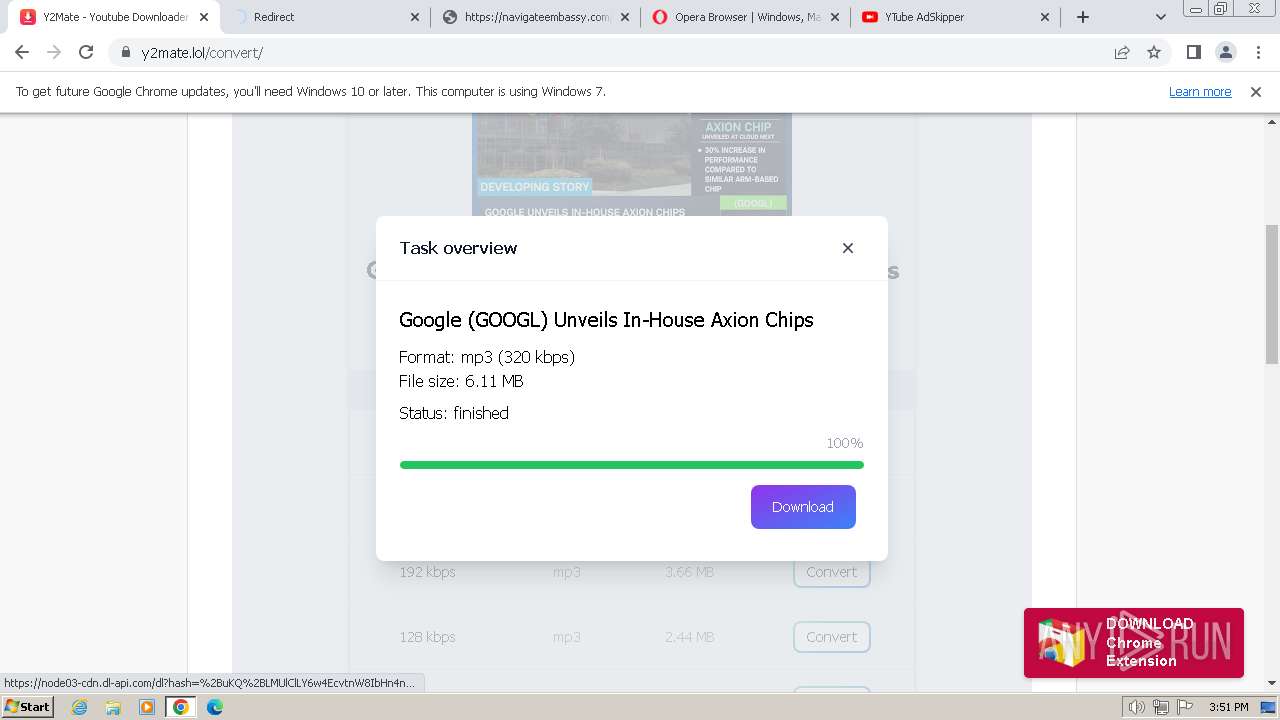View site information via lock icon
Viewport: 1280px width, 720px height.
[x=126, y=53]
